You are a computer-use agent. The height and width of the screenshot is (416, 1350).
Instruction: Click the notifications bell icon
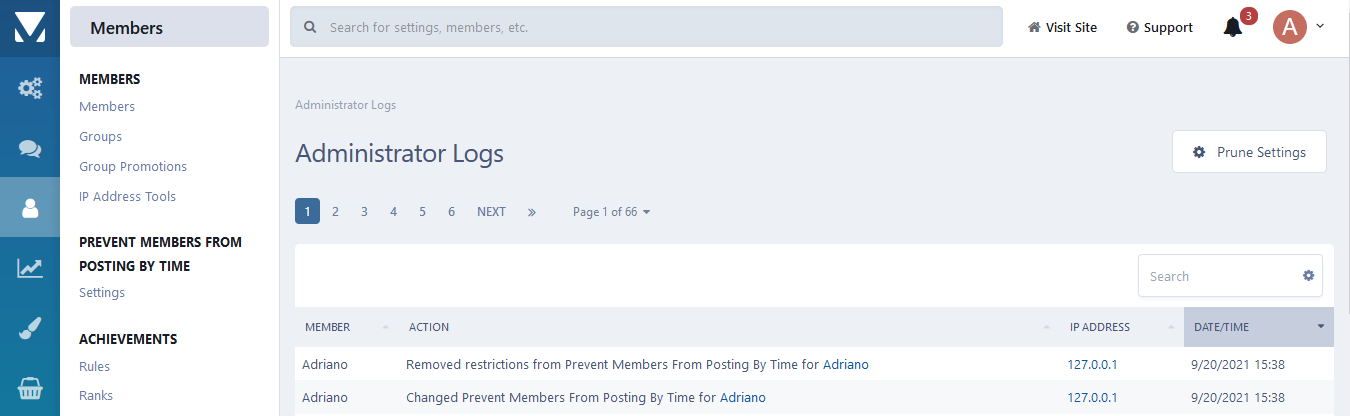1233,28
